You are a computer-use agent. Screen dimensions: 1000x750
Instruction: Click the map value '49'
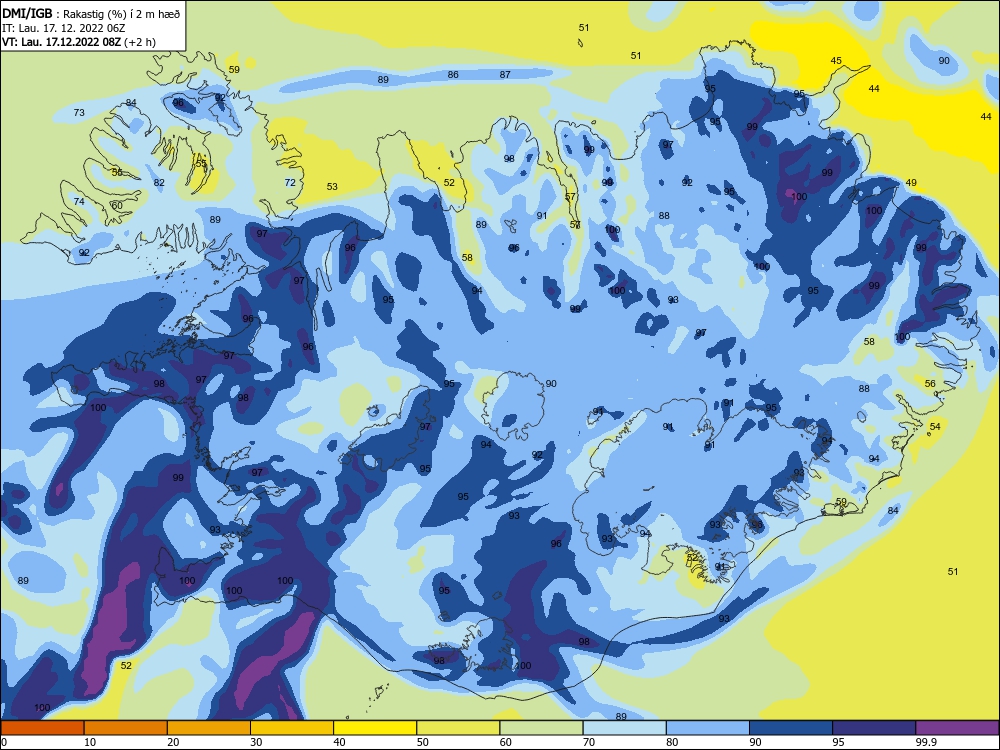[x=911, y=182]
